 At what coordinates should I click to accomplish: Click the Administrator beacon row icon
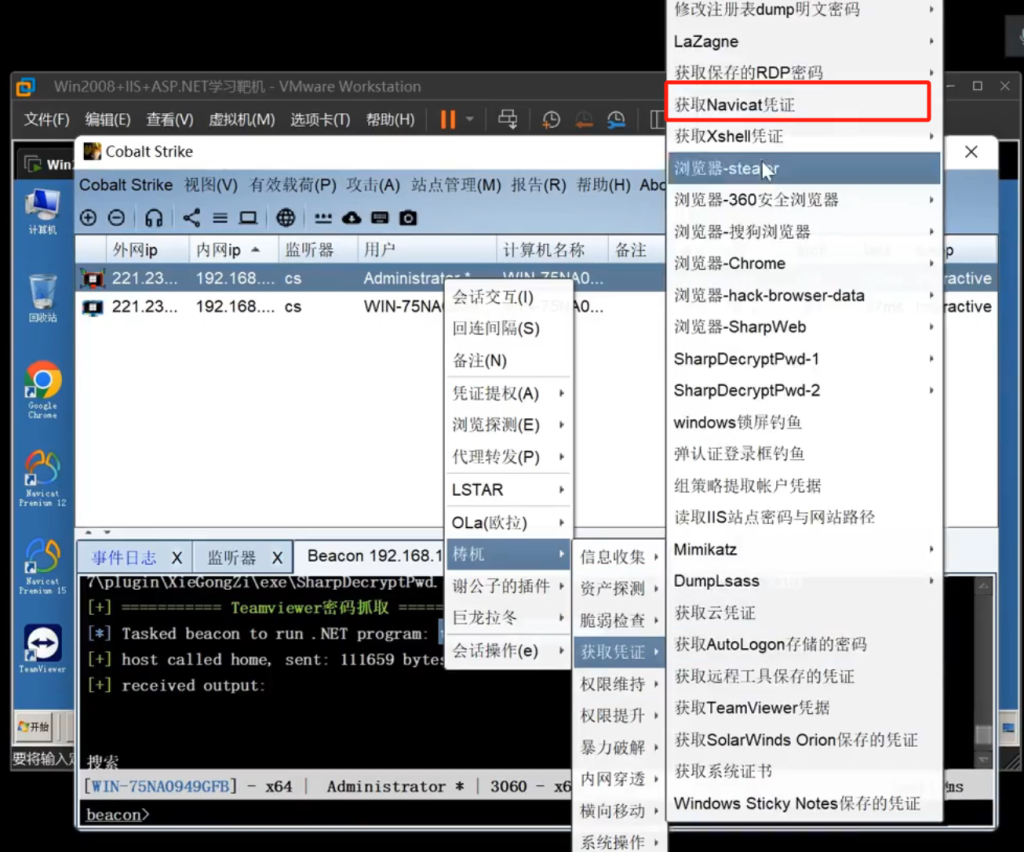93,279
